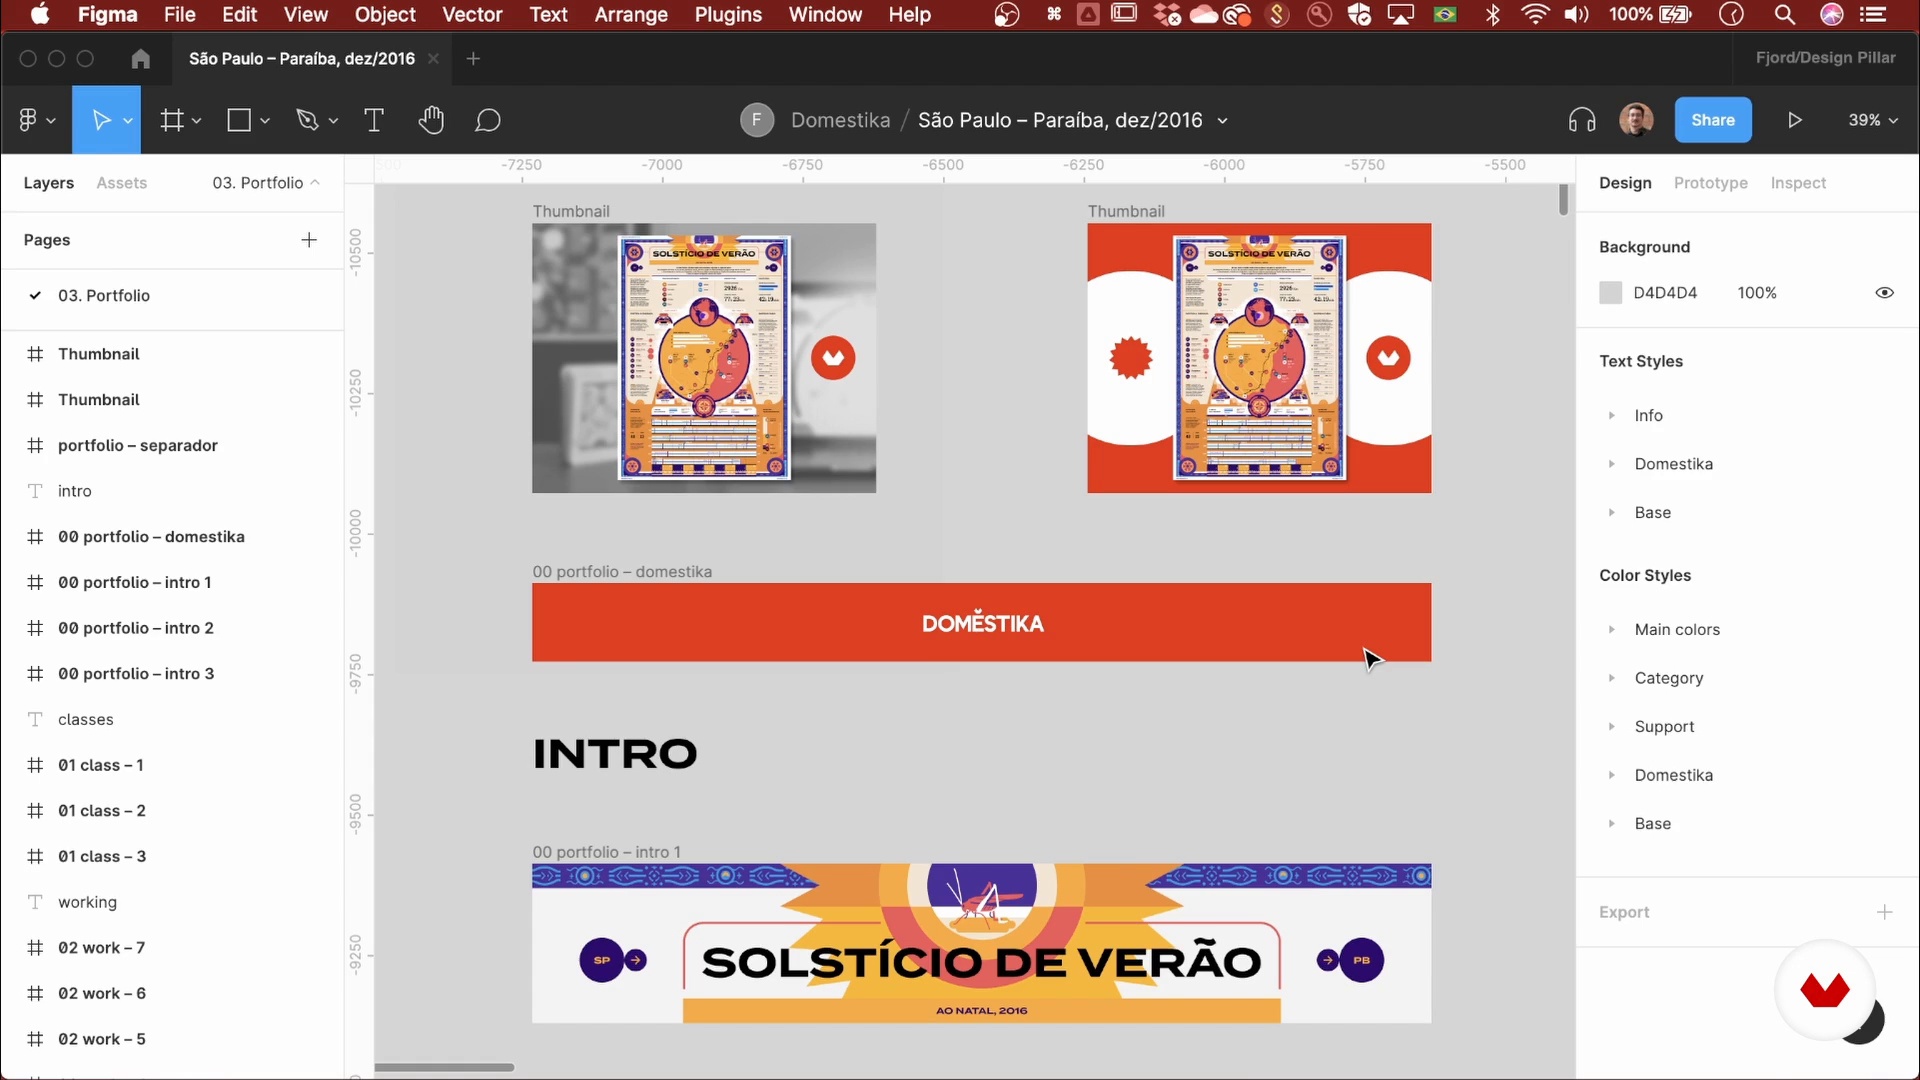This screenshot has height=1080, width=1920.
Task: Click the Bluetooth menu bar icon
Action: tap(1493, 15)
